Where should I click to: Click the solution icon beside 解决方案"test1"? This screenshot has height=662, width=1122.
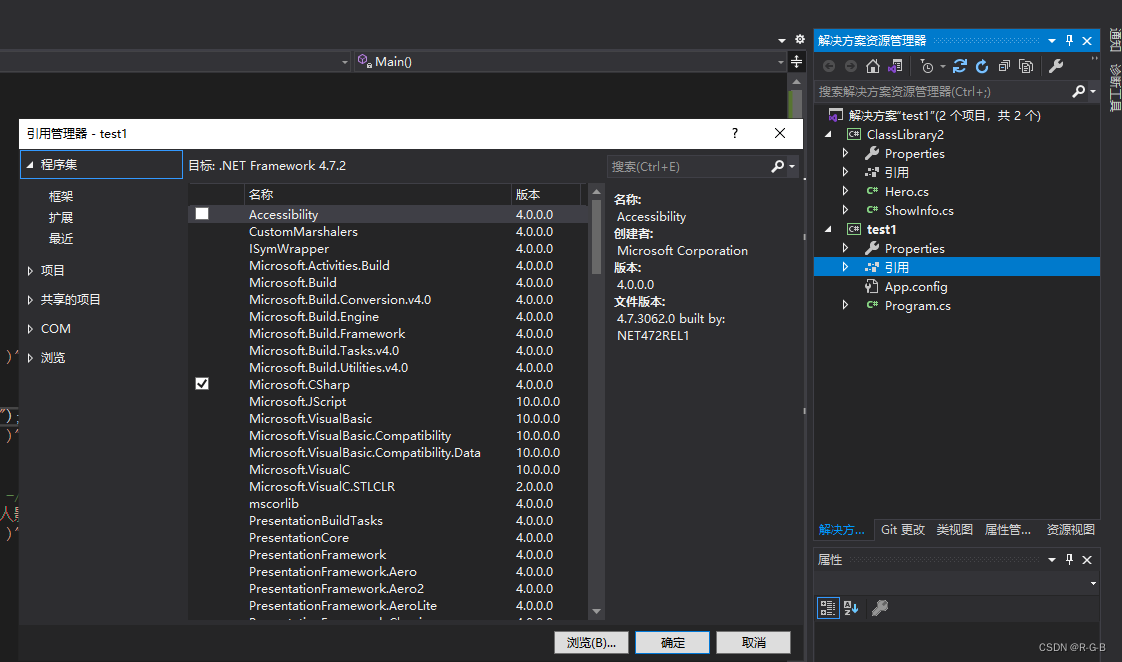[835, 115]
